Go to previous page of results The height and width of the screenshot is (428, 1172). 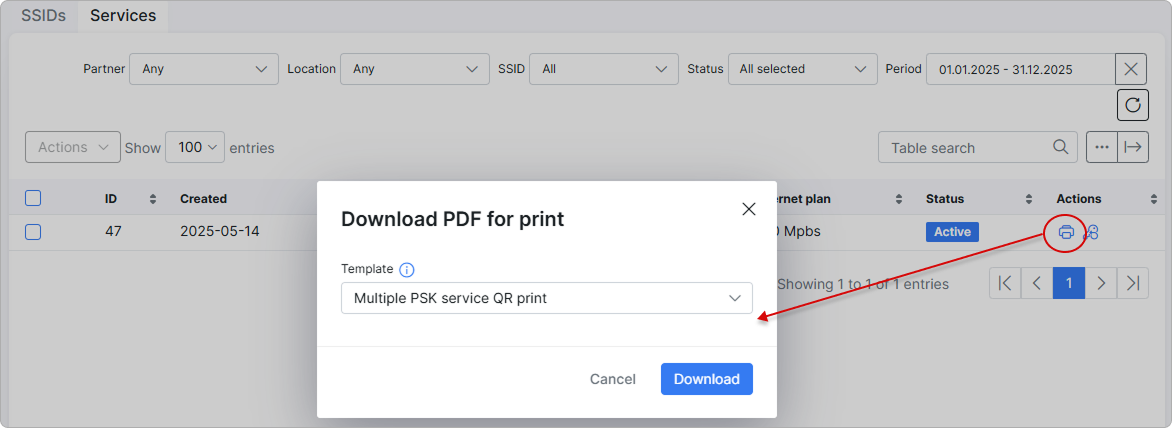pos(1037,283)
